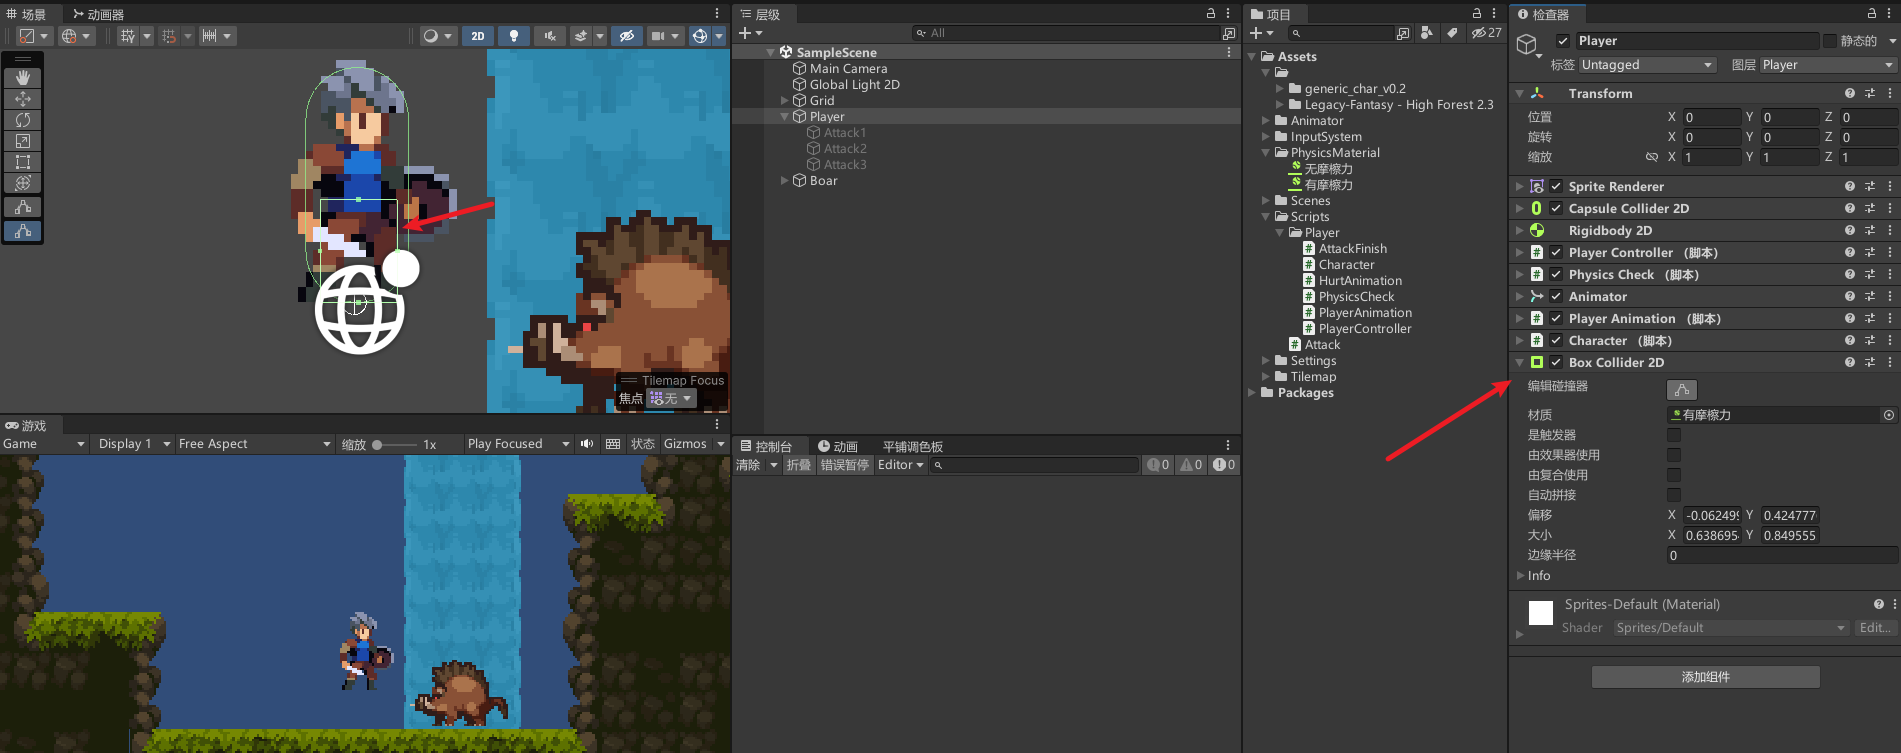Toggle the 错误暂停 (Error Pause) button
Image resolution: width=1901 pixels, height=753 pixels.
click(845, 465)
